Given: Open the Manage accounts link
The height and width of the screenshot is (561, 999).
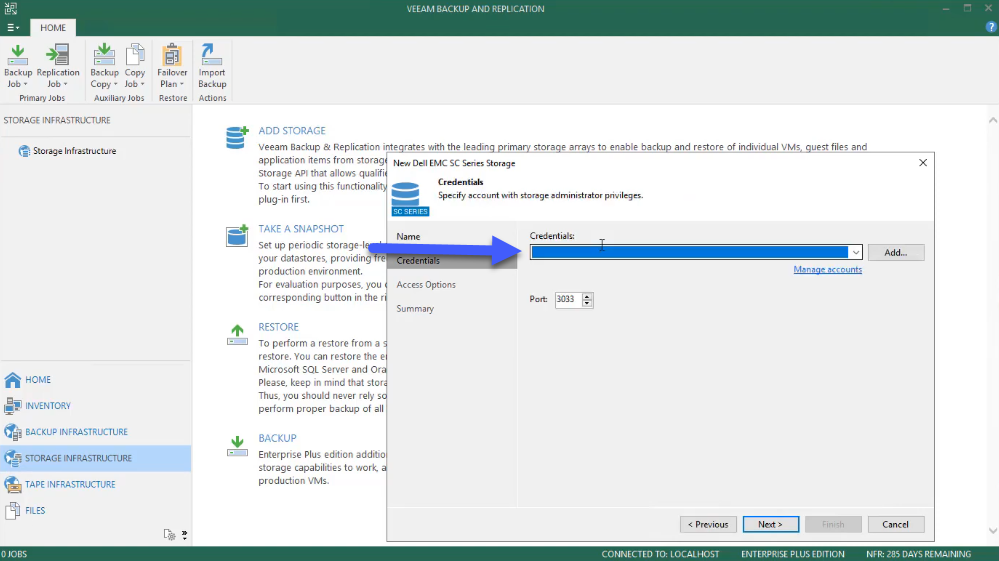Looking at the screenshot, I should 828,269.
